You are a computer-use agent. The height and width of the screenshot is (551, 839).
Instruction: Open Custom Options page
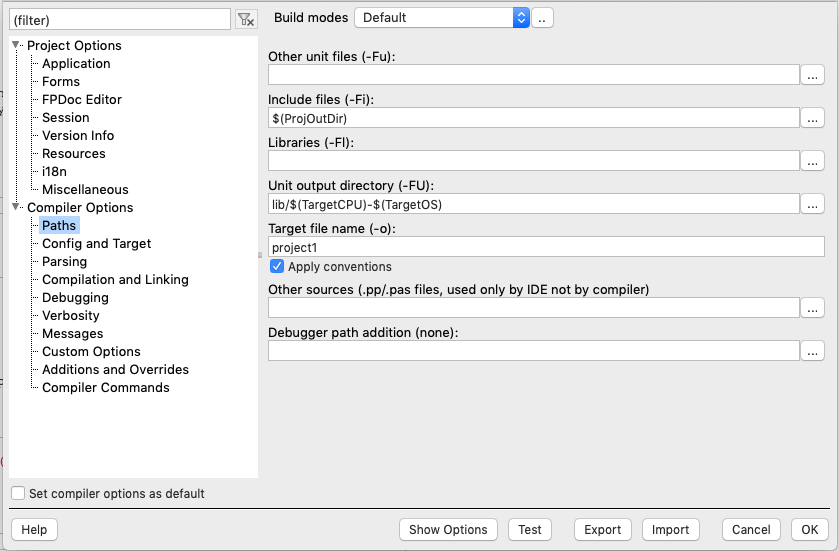[91, 351]
